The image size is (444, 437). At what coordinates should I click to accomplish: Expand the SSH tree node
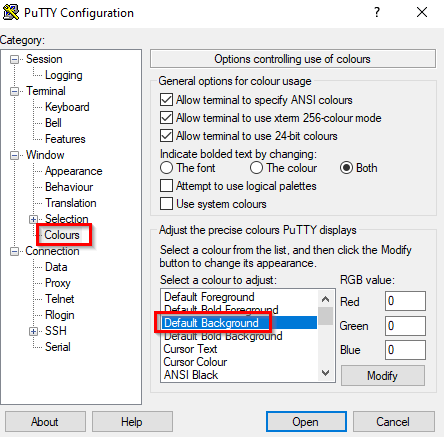(x=33, y=331)
